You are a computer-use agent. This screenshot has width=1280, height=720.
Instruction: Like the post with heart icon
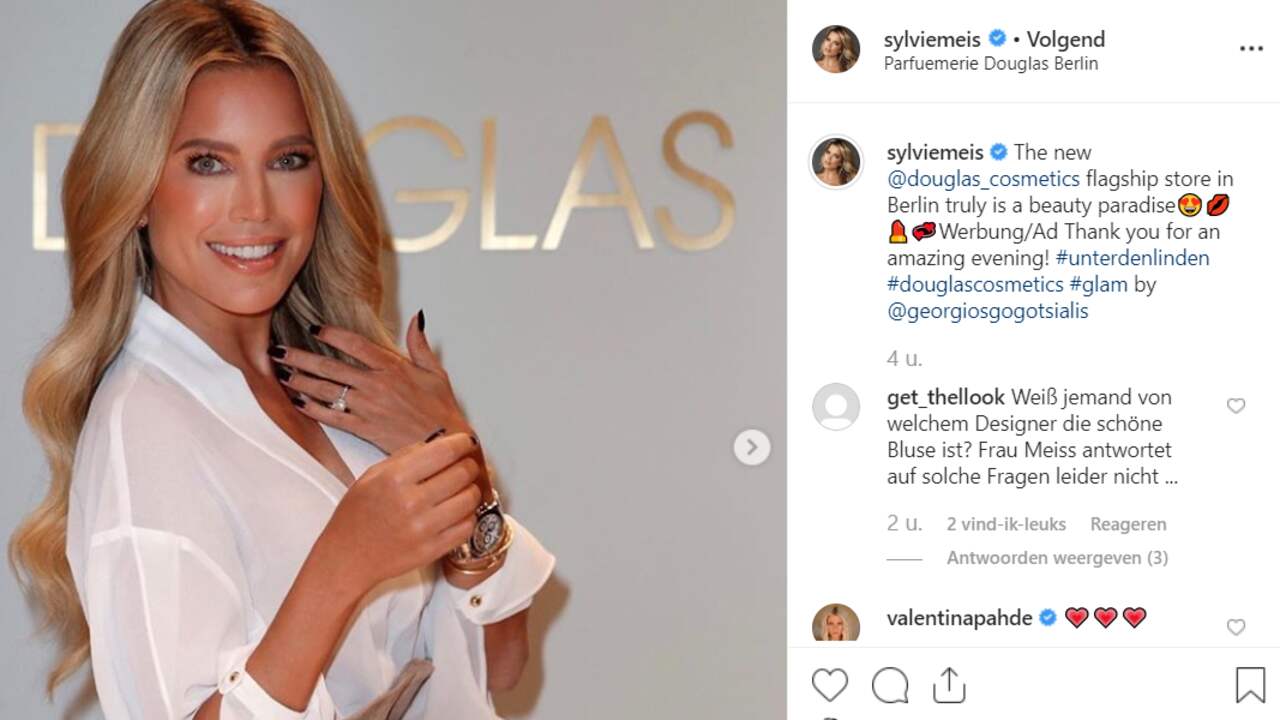830,685
